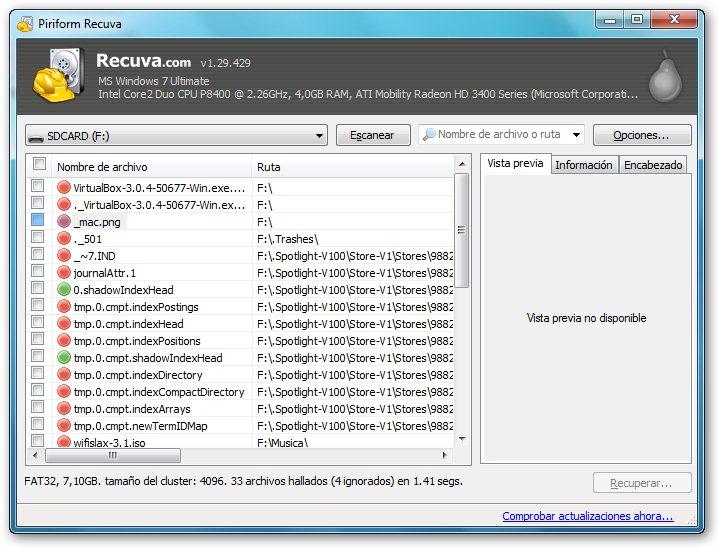The image size is (719, 548).
Task: Click red status dot for tmp.0.cmpt.indexPositions
Action: coord(64,340)
